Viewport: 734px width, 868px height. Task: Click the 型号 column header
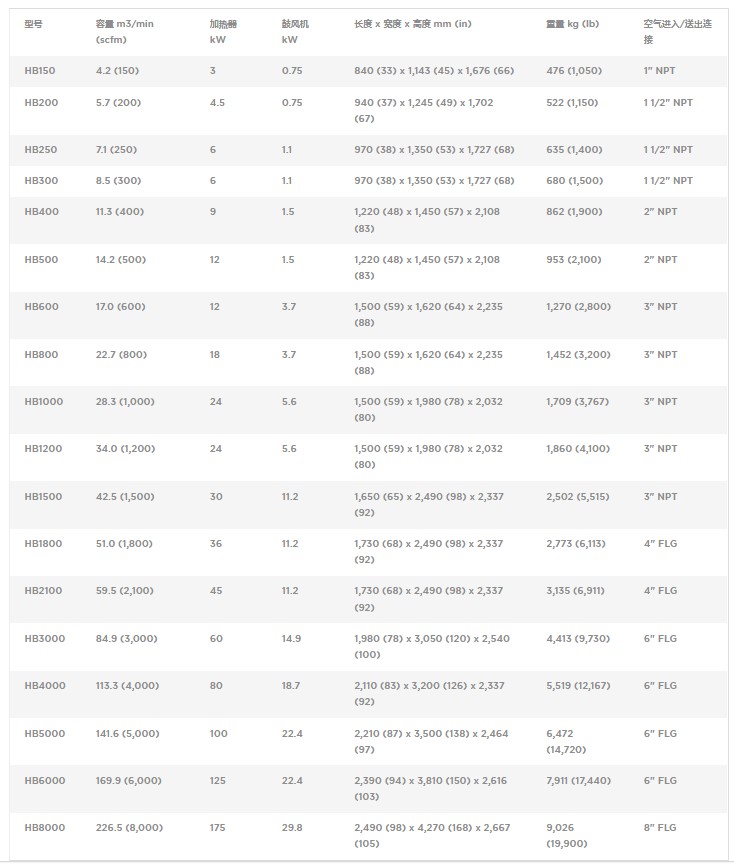pos(34,23)
